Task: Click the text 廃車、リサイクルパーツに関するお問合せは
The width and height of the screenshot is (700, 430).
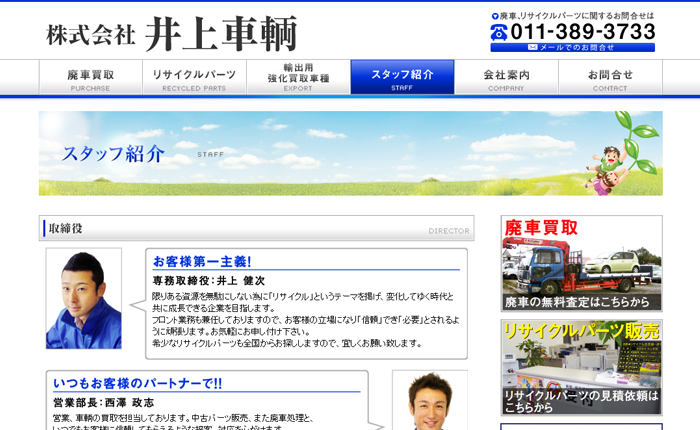Action: tap(576, 16)
